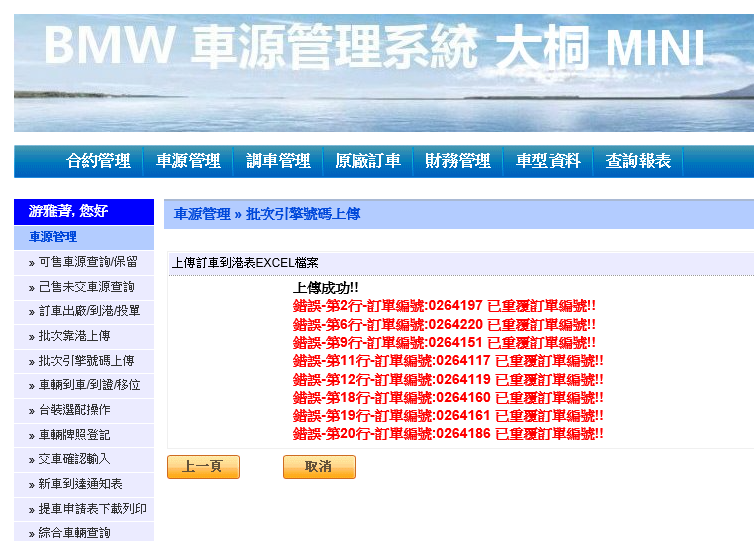Go to 交車確認輸入 page

point(75,459)
